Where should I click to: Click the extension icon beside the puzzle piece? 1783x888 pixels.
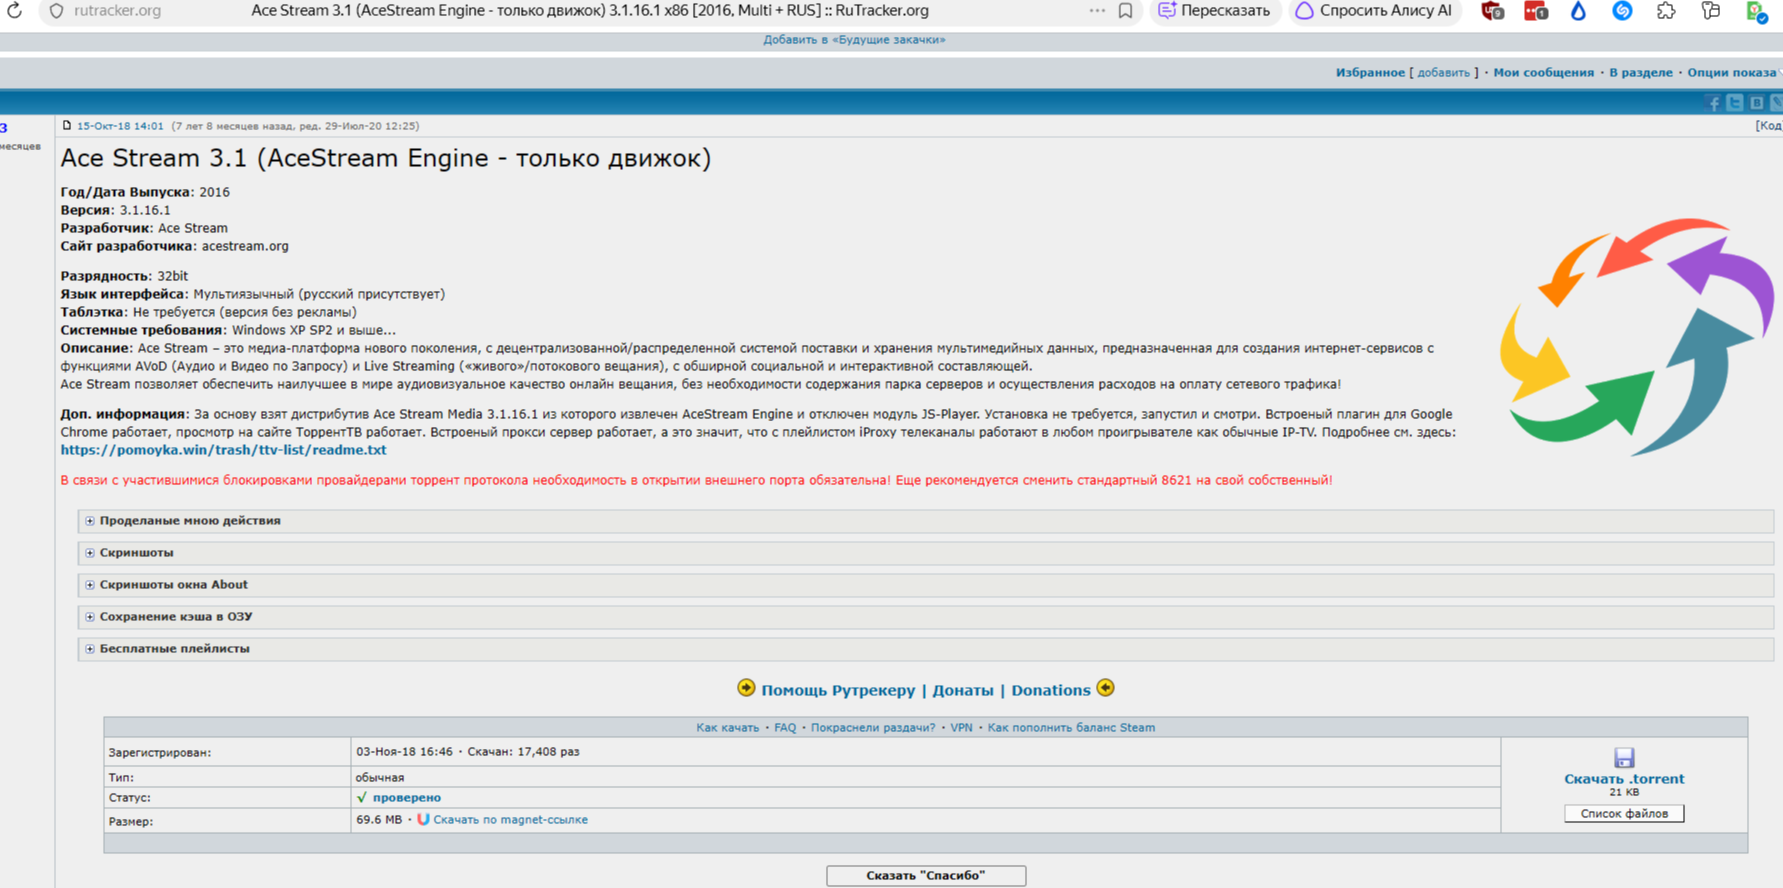[1710, 11]
